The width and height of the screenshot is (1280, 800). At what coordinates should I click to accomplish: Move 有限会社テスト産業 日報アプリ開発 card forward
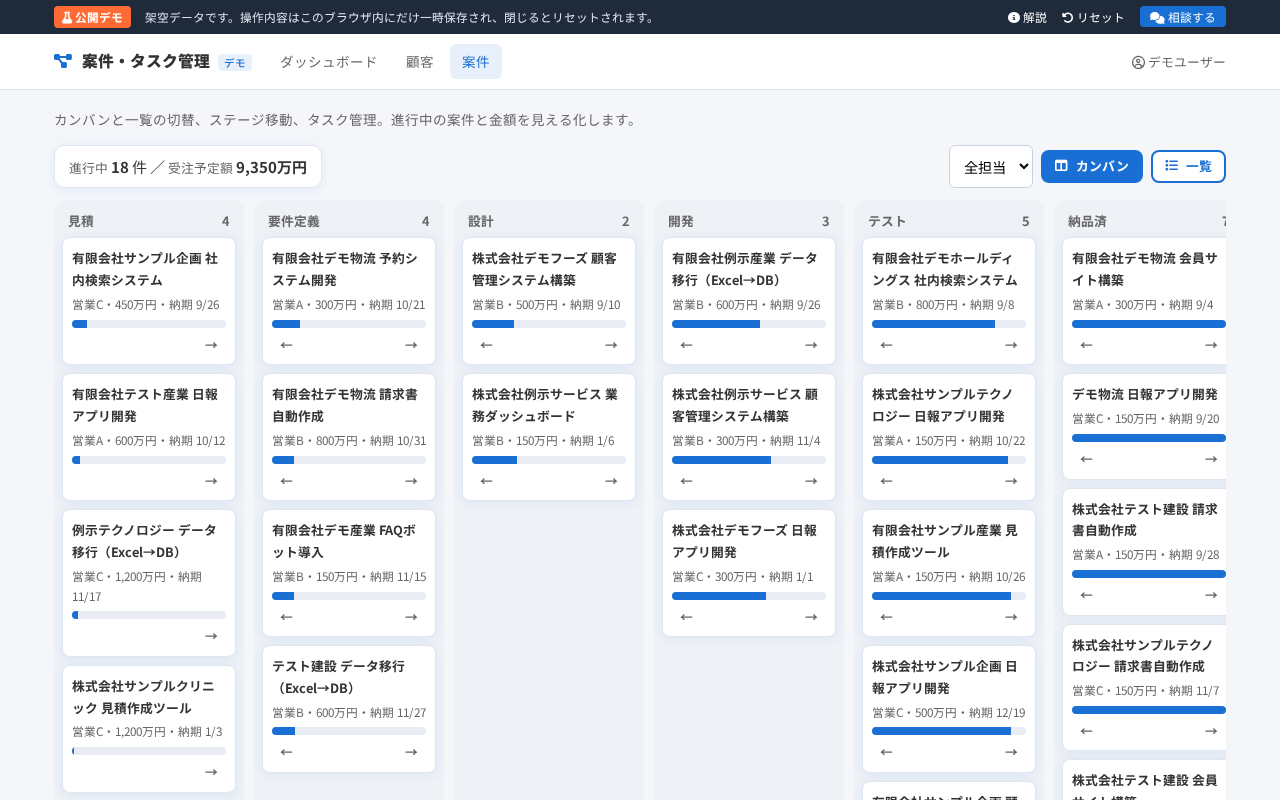211,481
